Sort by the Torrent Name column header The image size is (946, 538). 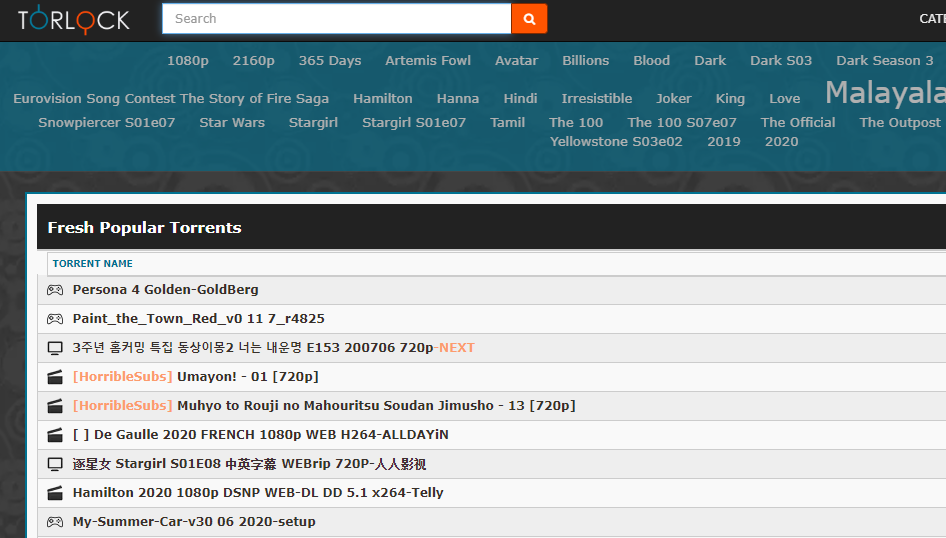[x=93, y=264]
